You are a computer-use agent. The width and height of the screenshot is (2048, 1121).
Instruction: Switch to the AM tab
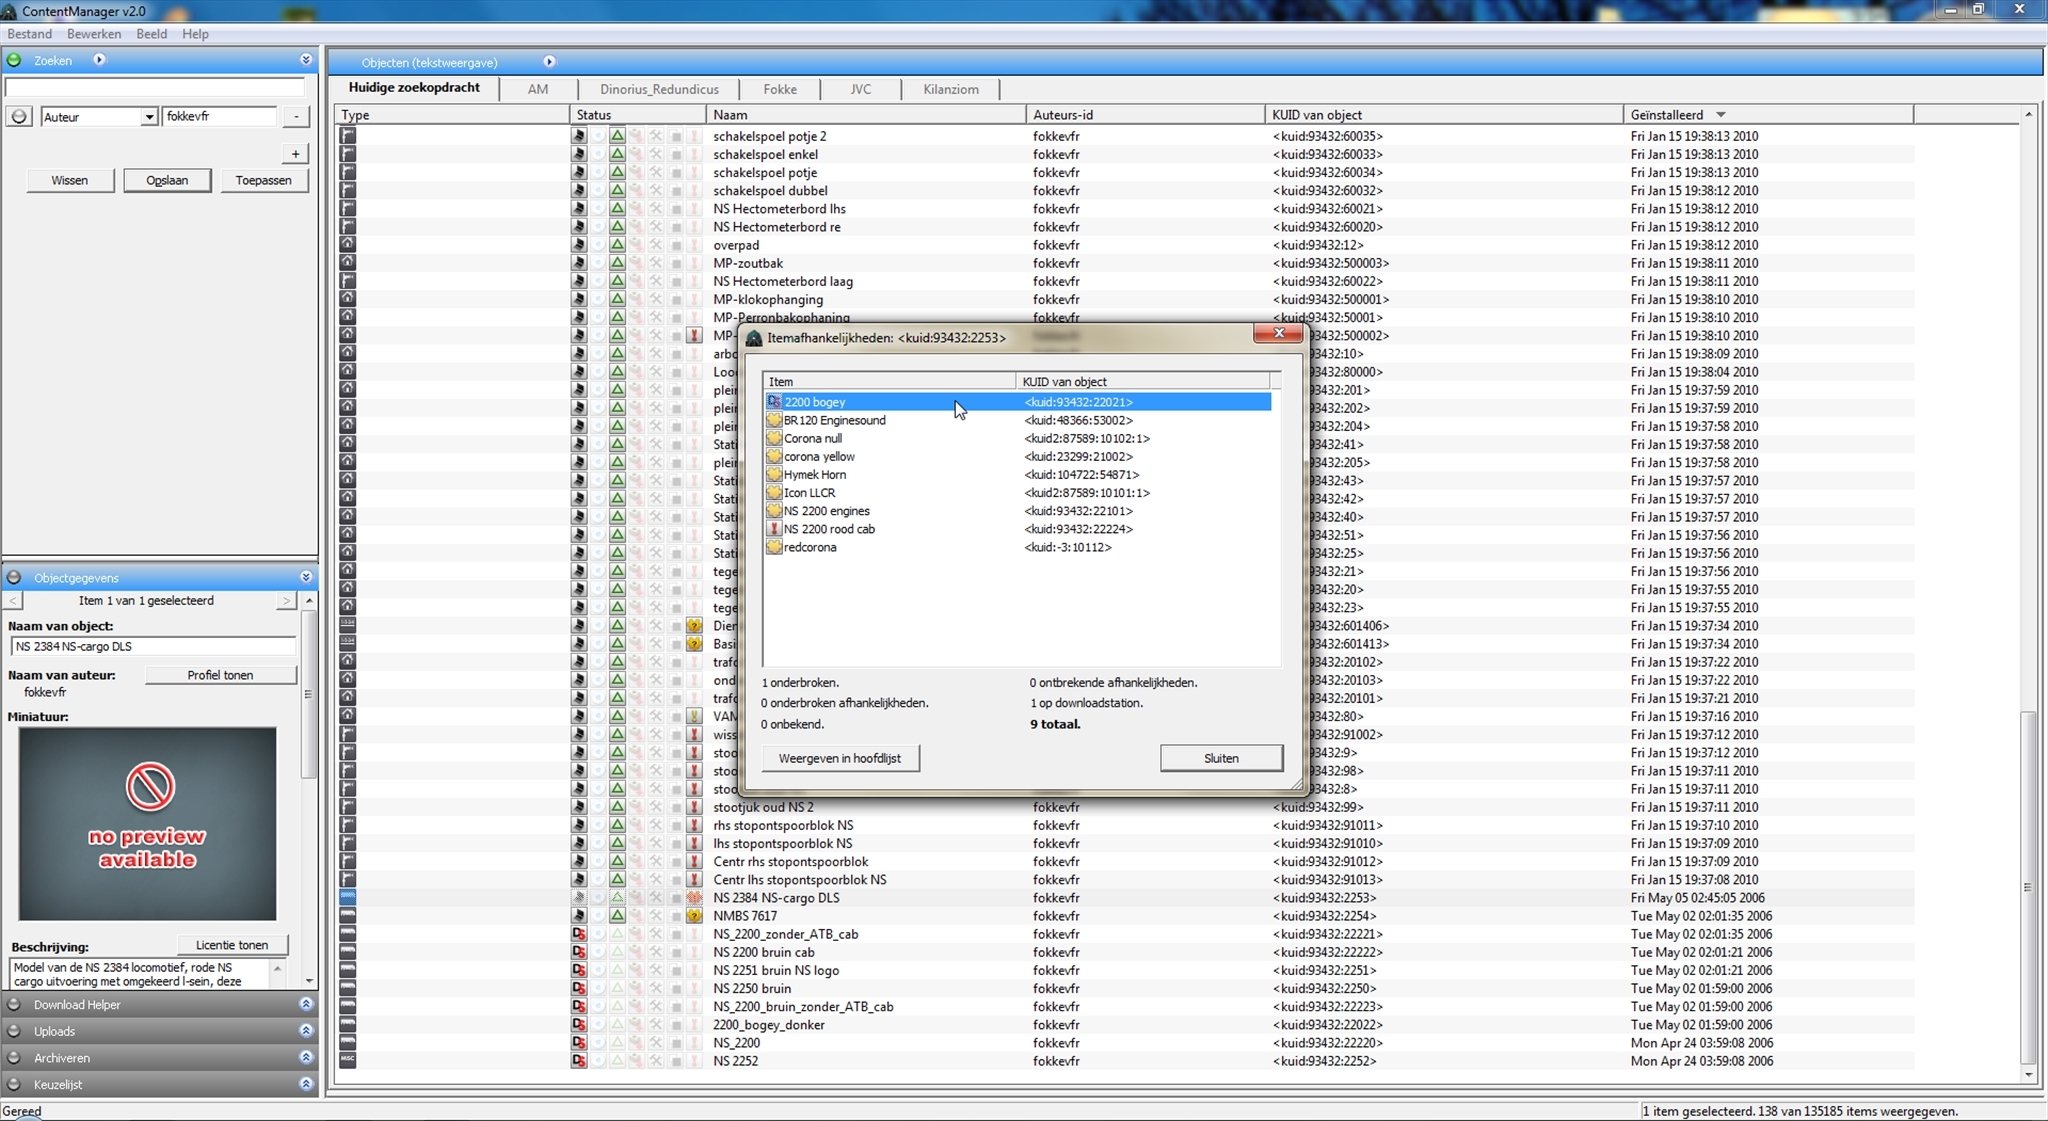pos(538,89)
